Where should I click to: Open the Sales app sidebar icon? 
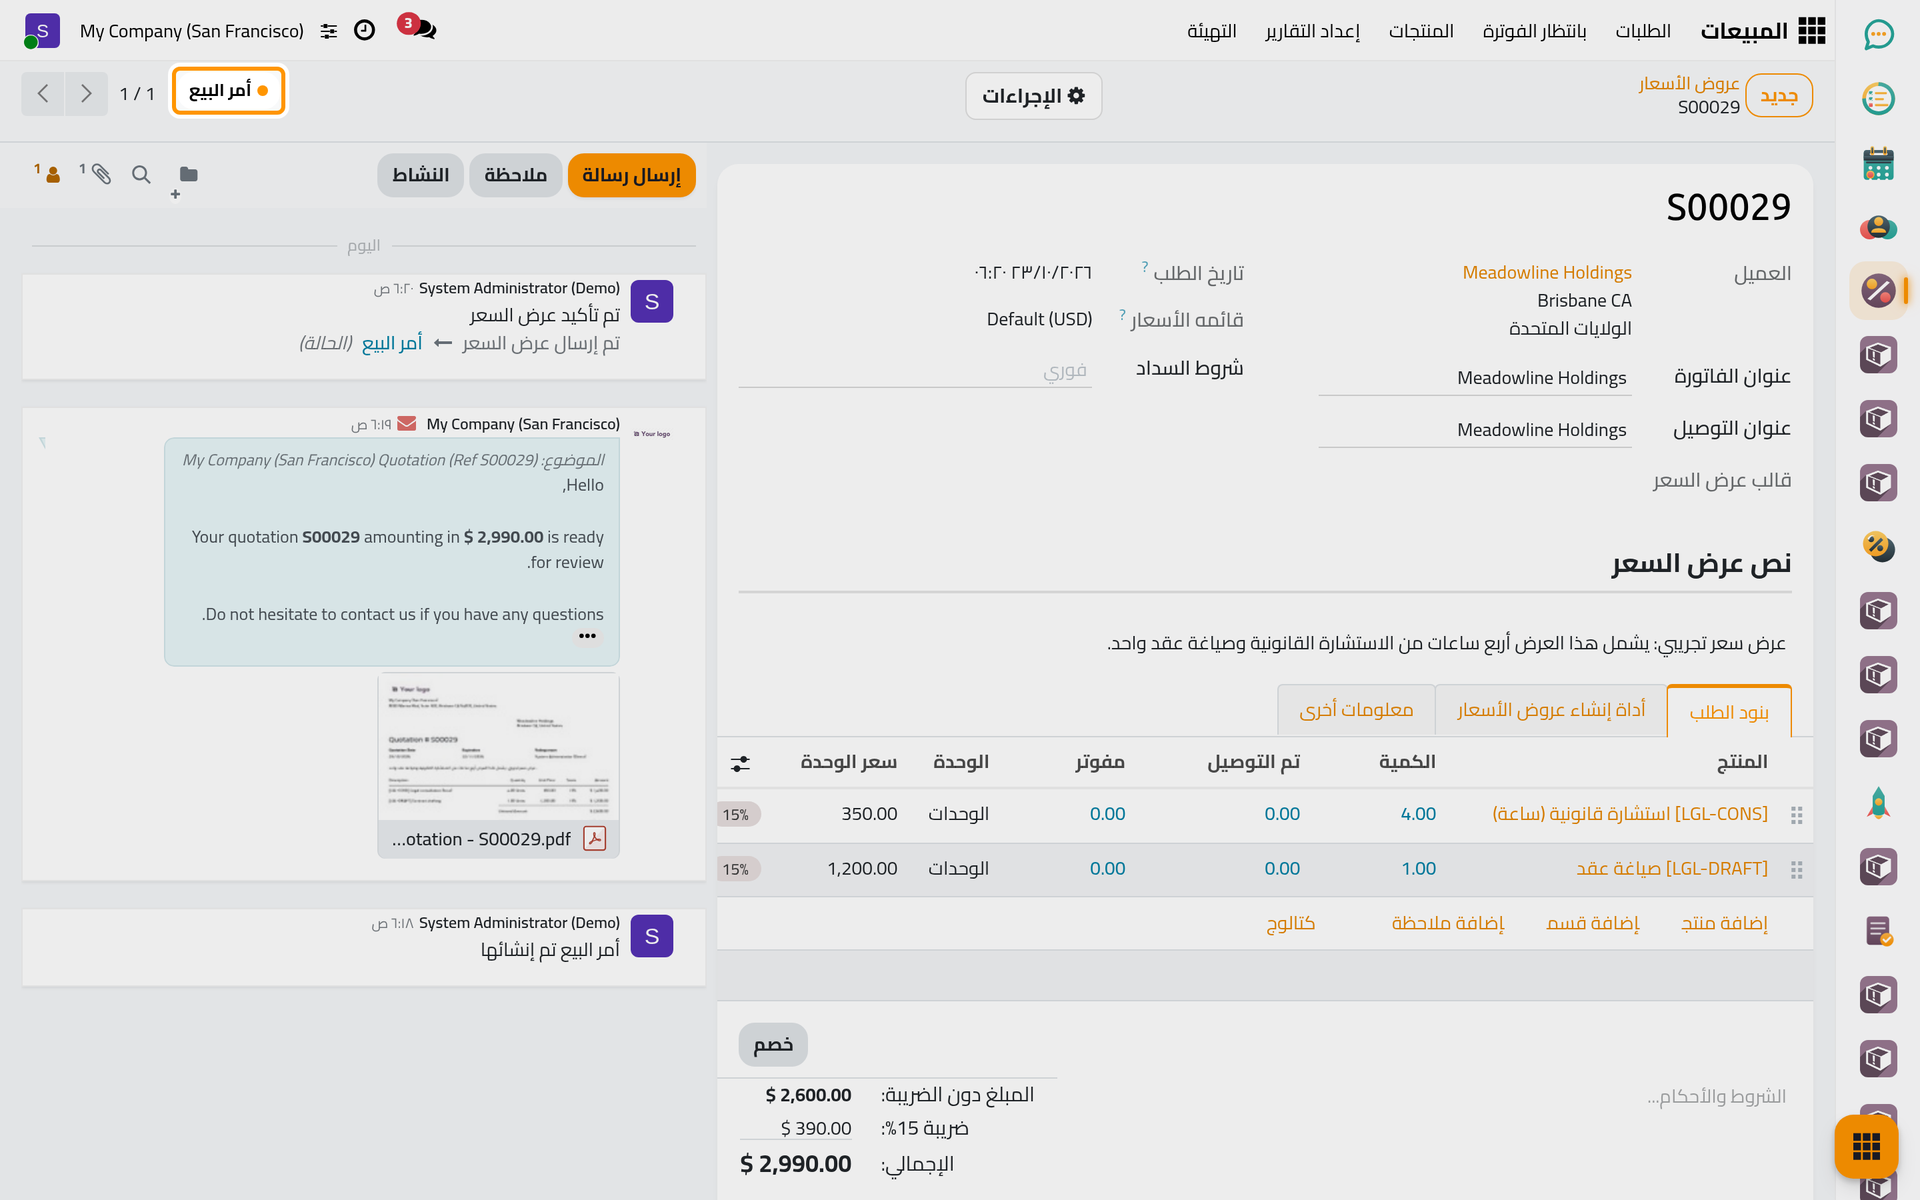(1878, 291)
